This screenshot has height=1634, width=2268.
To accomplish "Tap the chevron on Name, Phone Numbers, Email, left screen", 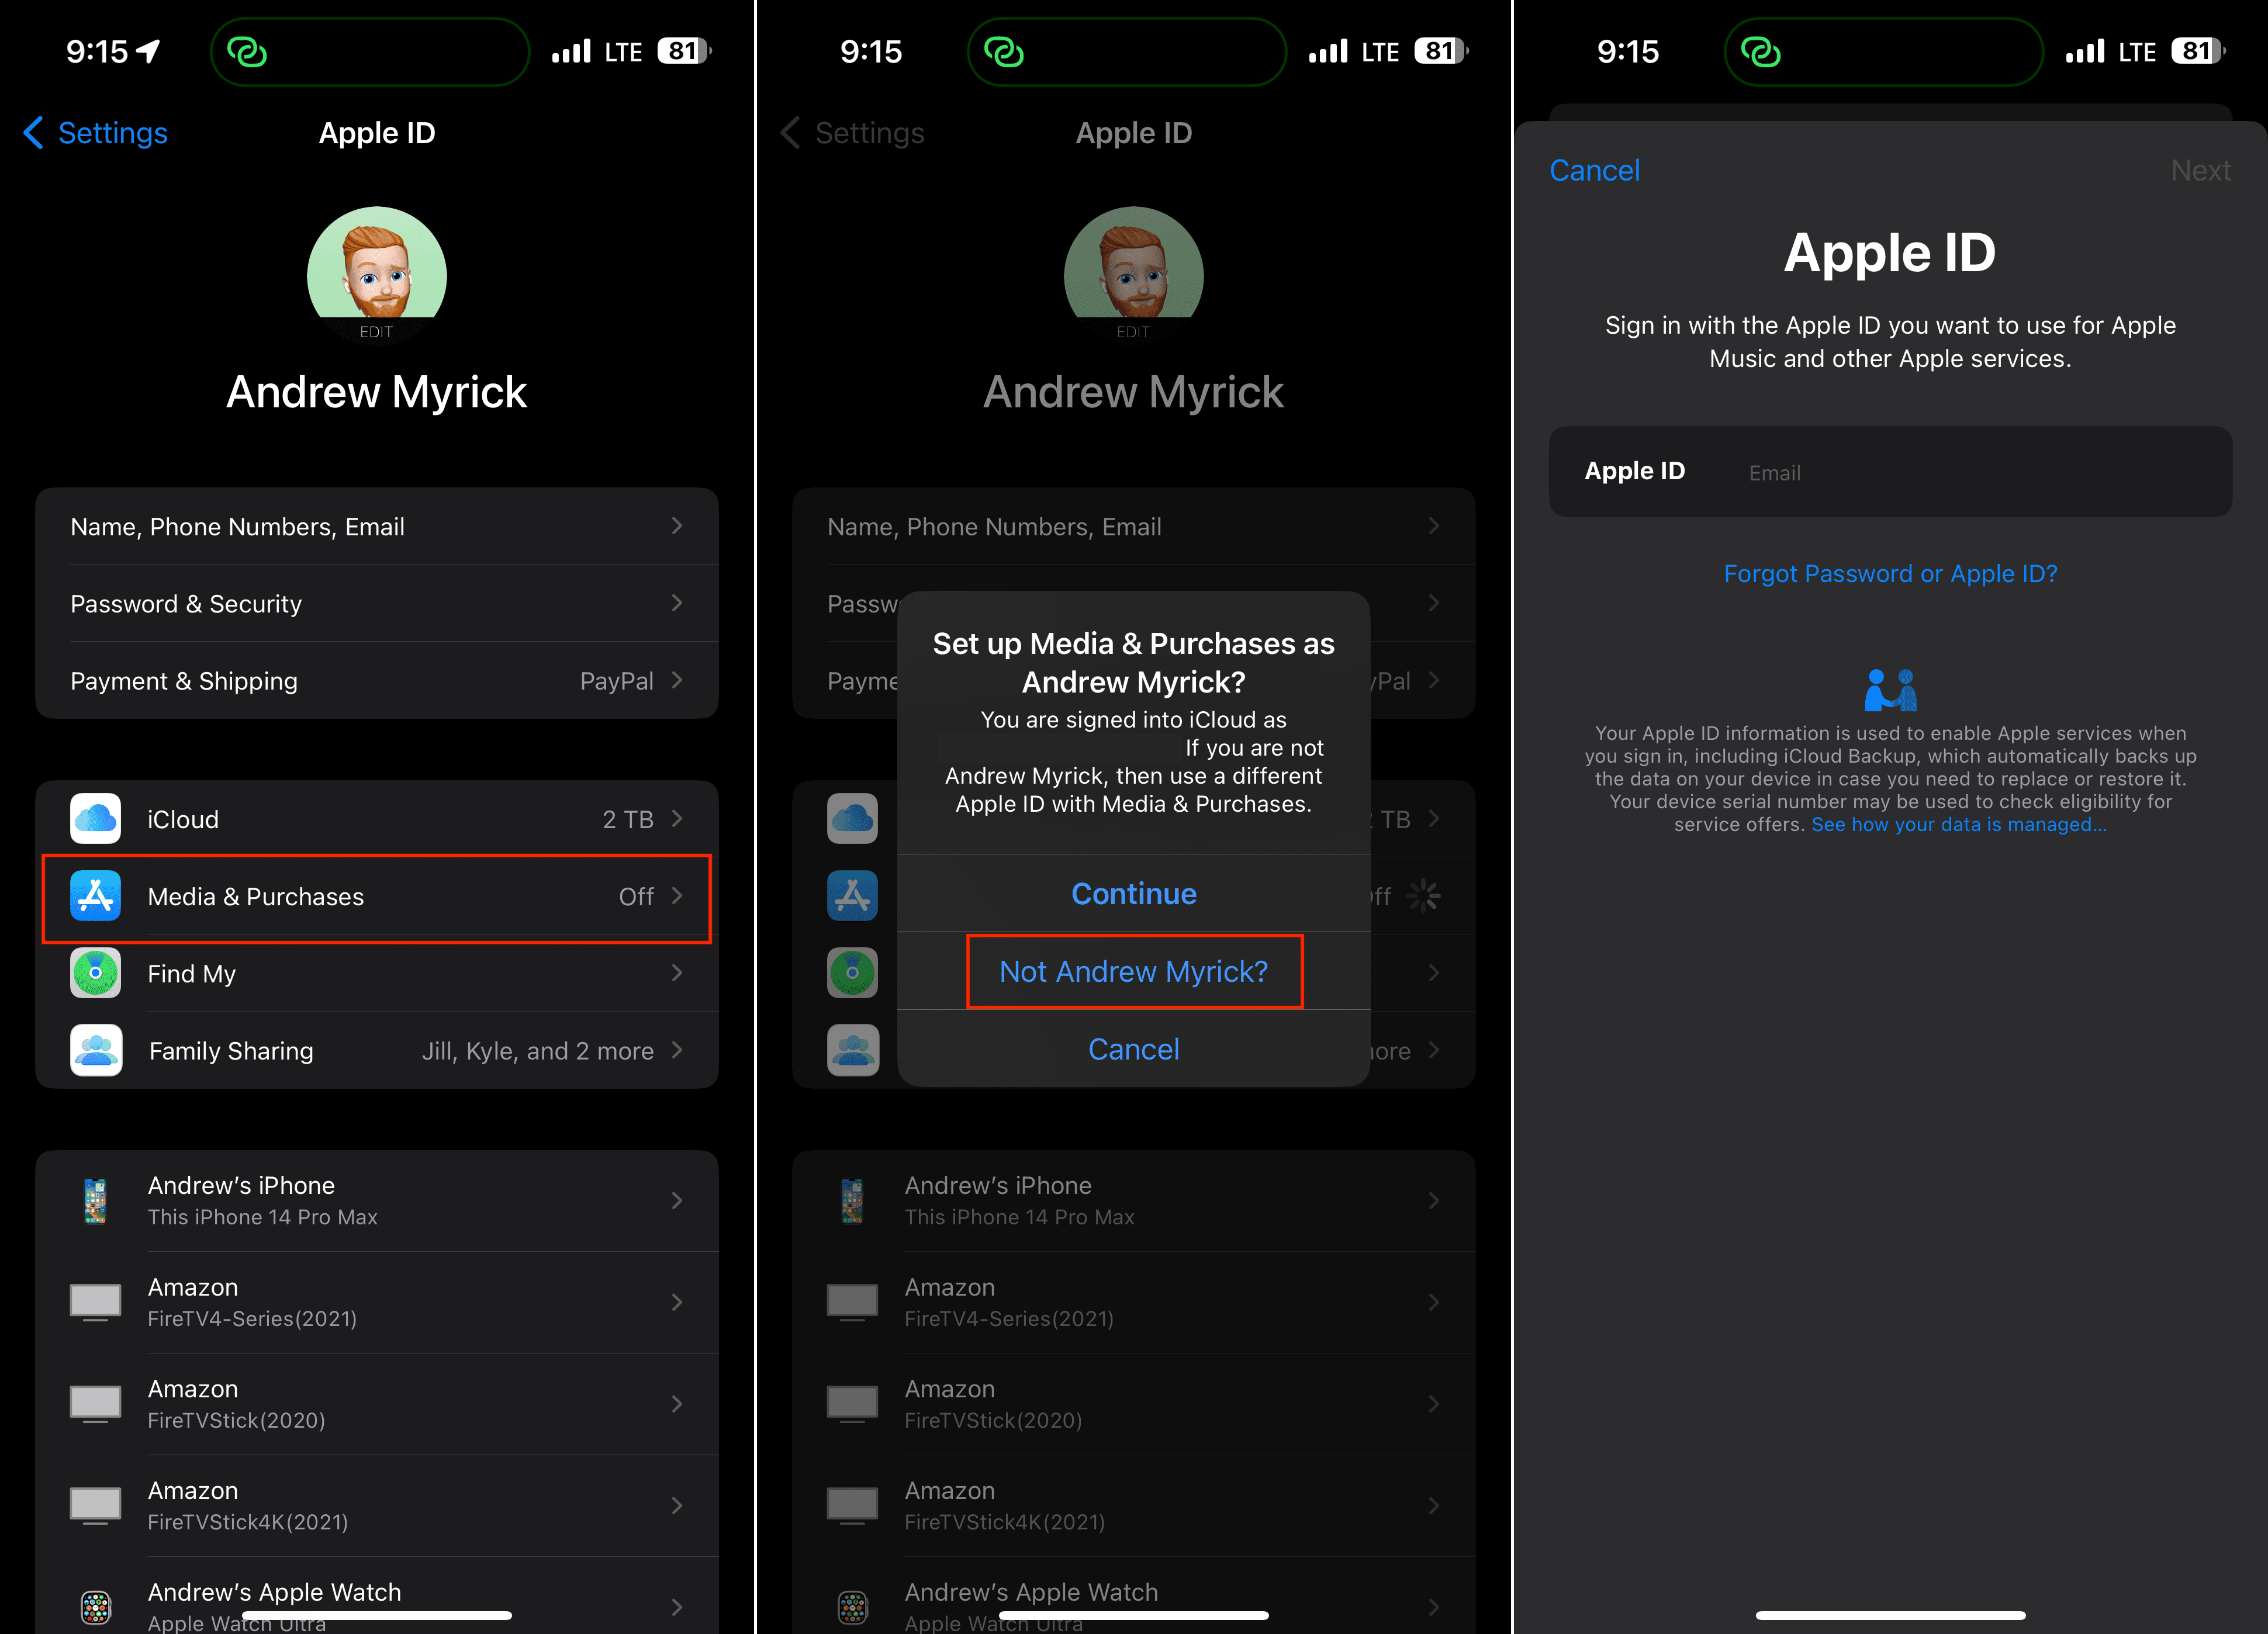I will (x=677, y=526).
